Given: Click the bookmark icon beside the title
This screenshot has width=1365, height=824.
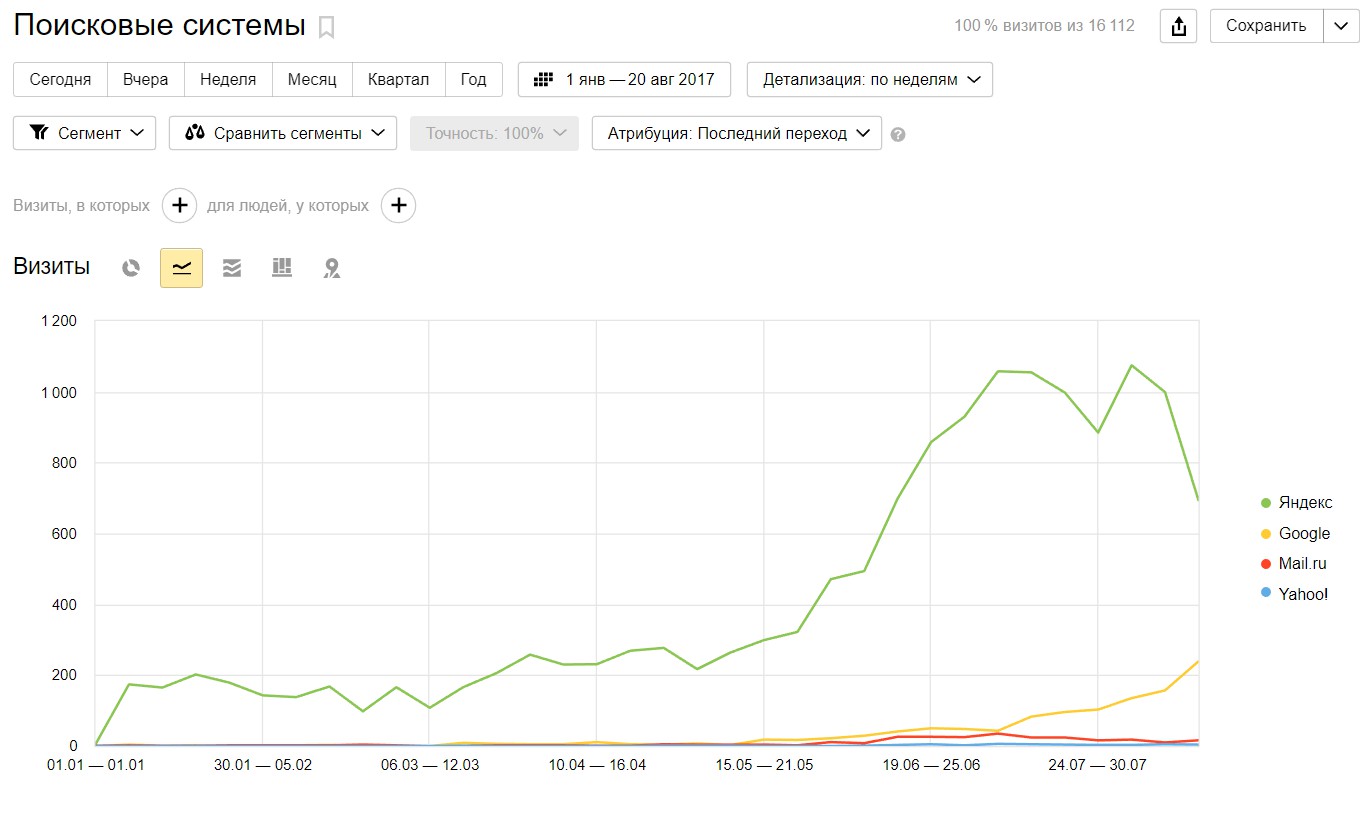Looking at the screenshot, I should point(326,28).
